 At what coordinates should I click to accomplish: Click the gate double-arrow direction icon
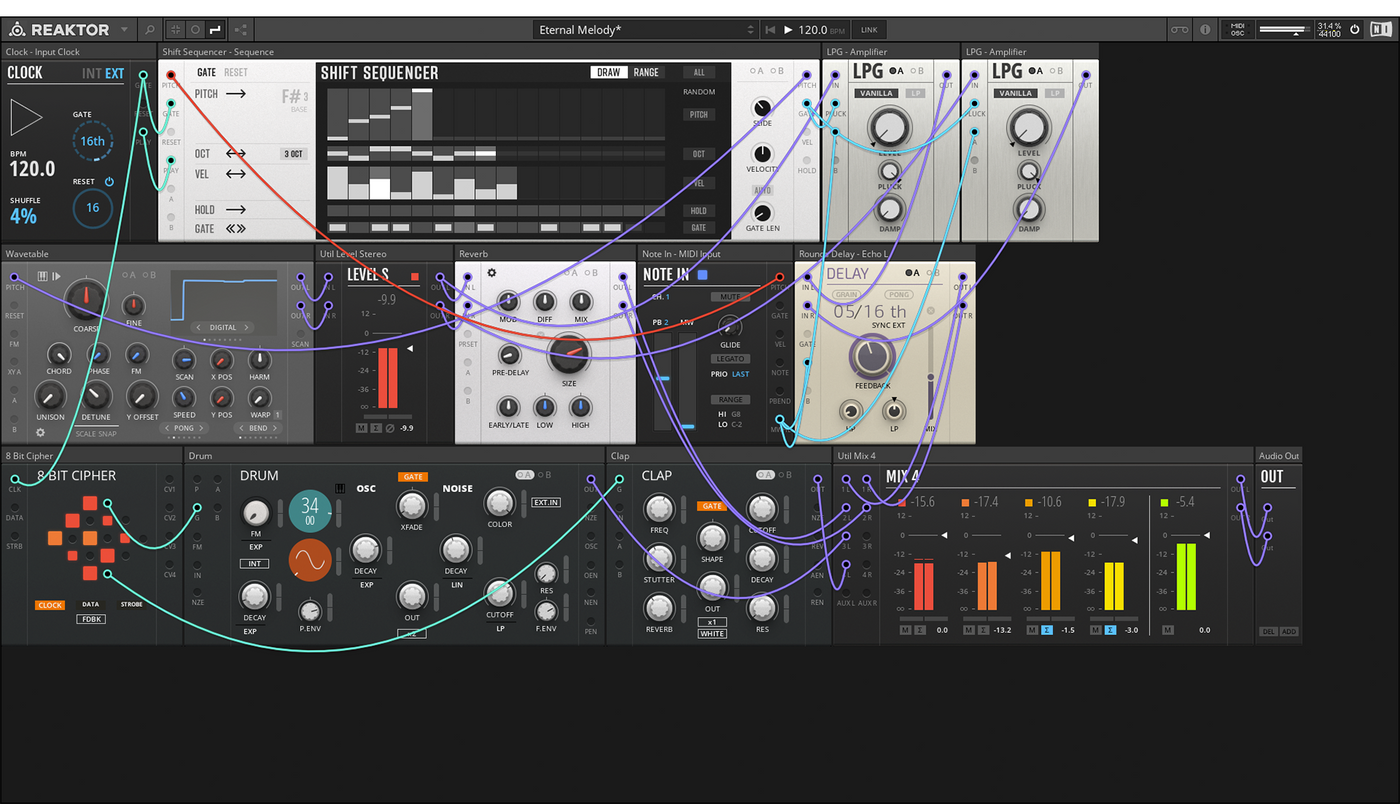[236, 229]
